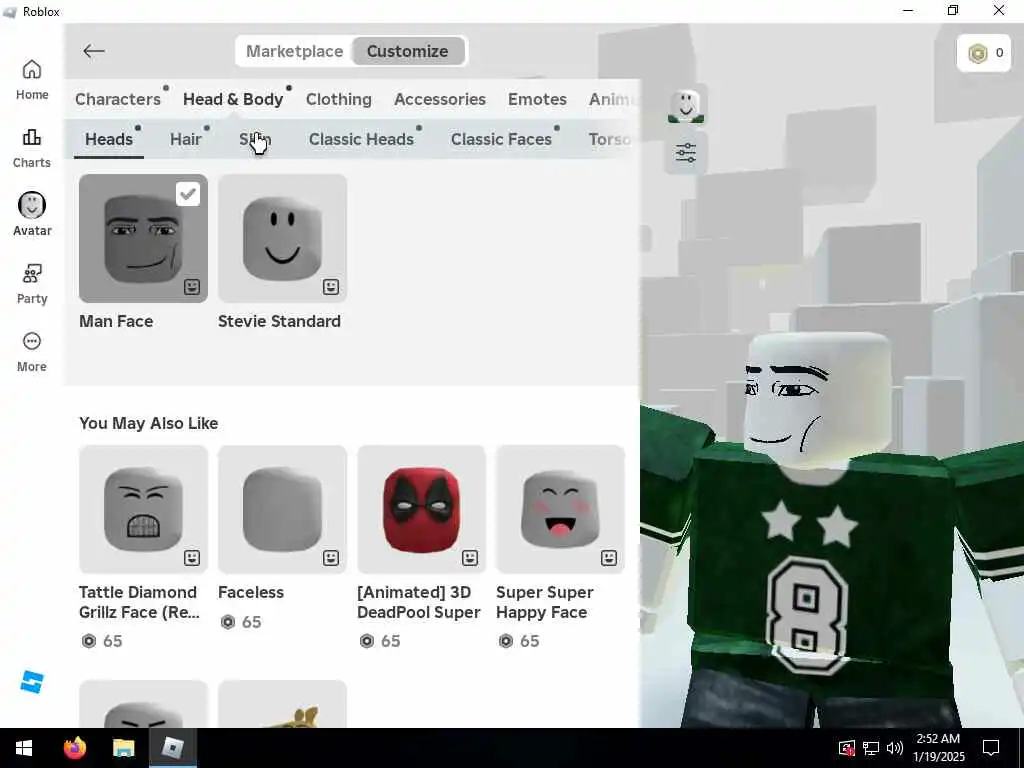View the Faceless head item
Screen dimensions: 1024x768
[283, 509]
